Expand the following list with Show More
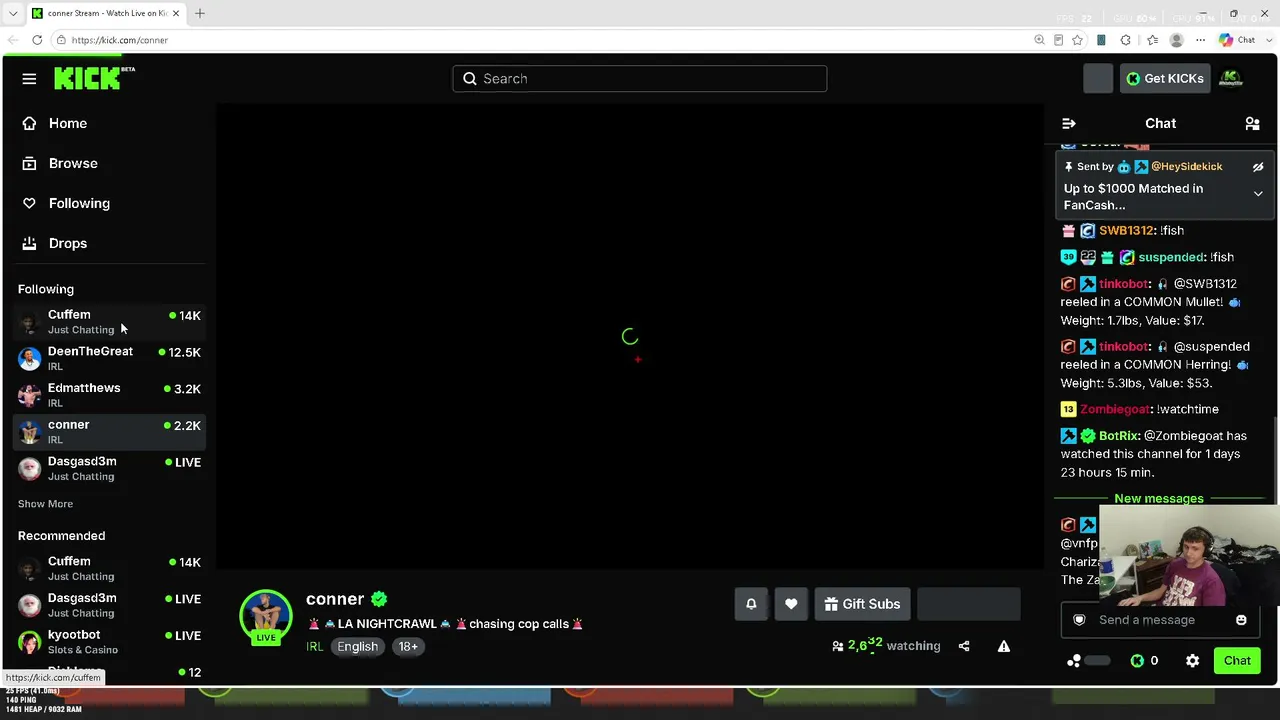The height and width of the screenshot is (720, 1280). pyautogui.click(x=45, y=504)
